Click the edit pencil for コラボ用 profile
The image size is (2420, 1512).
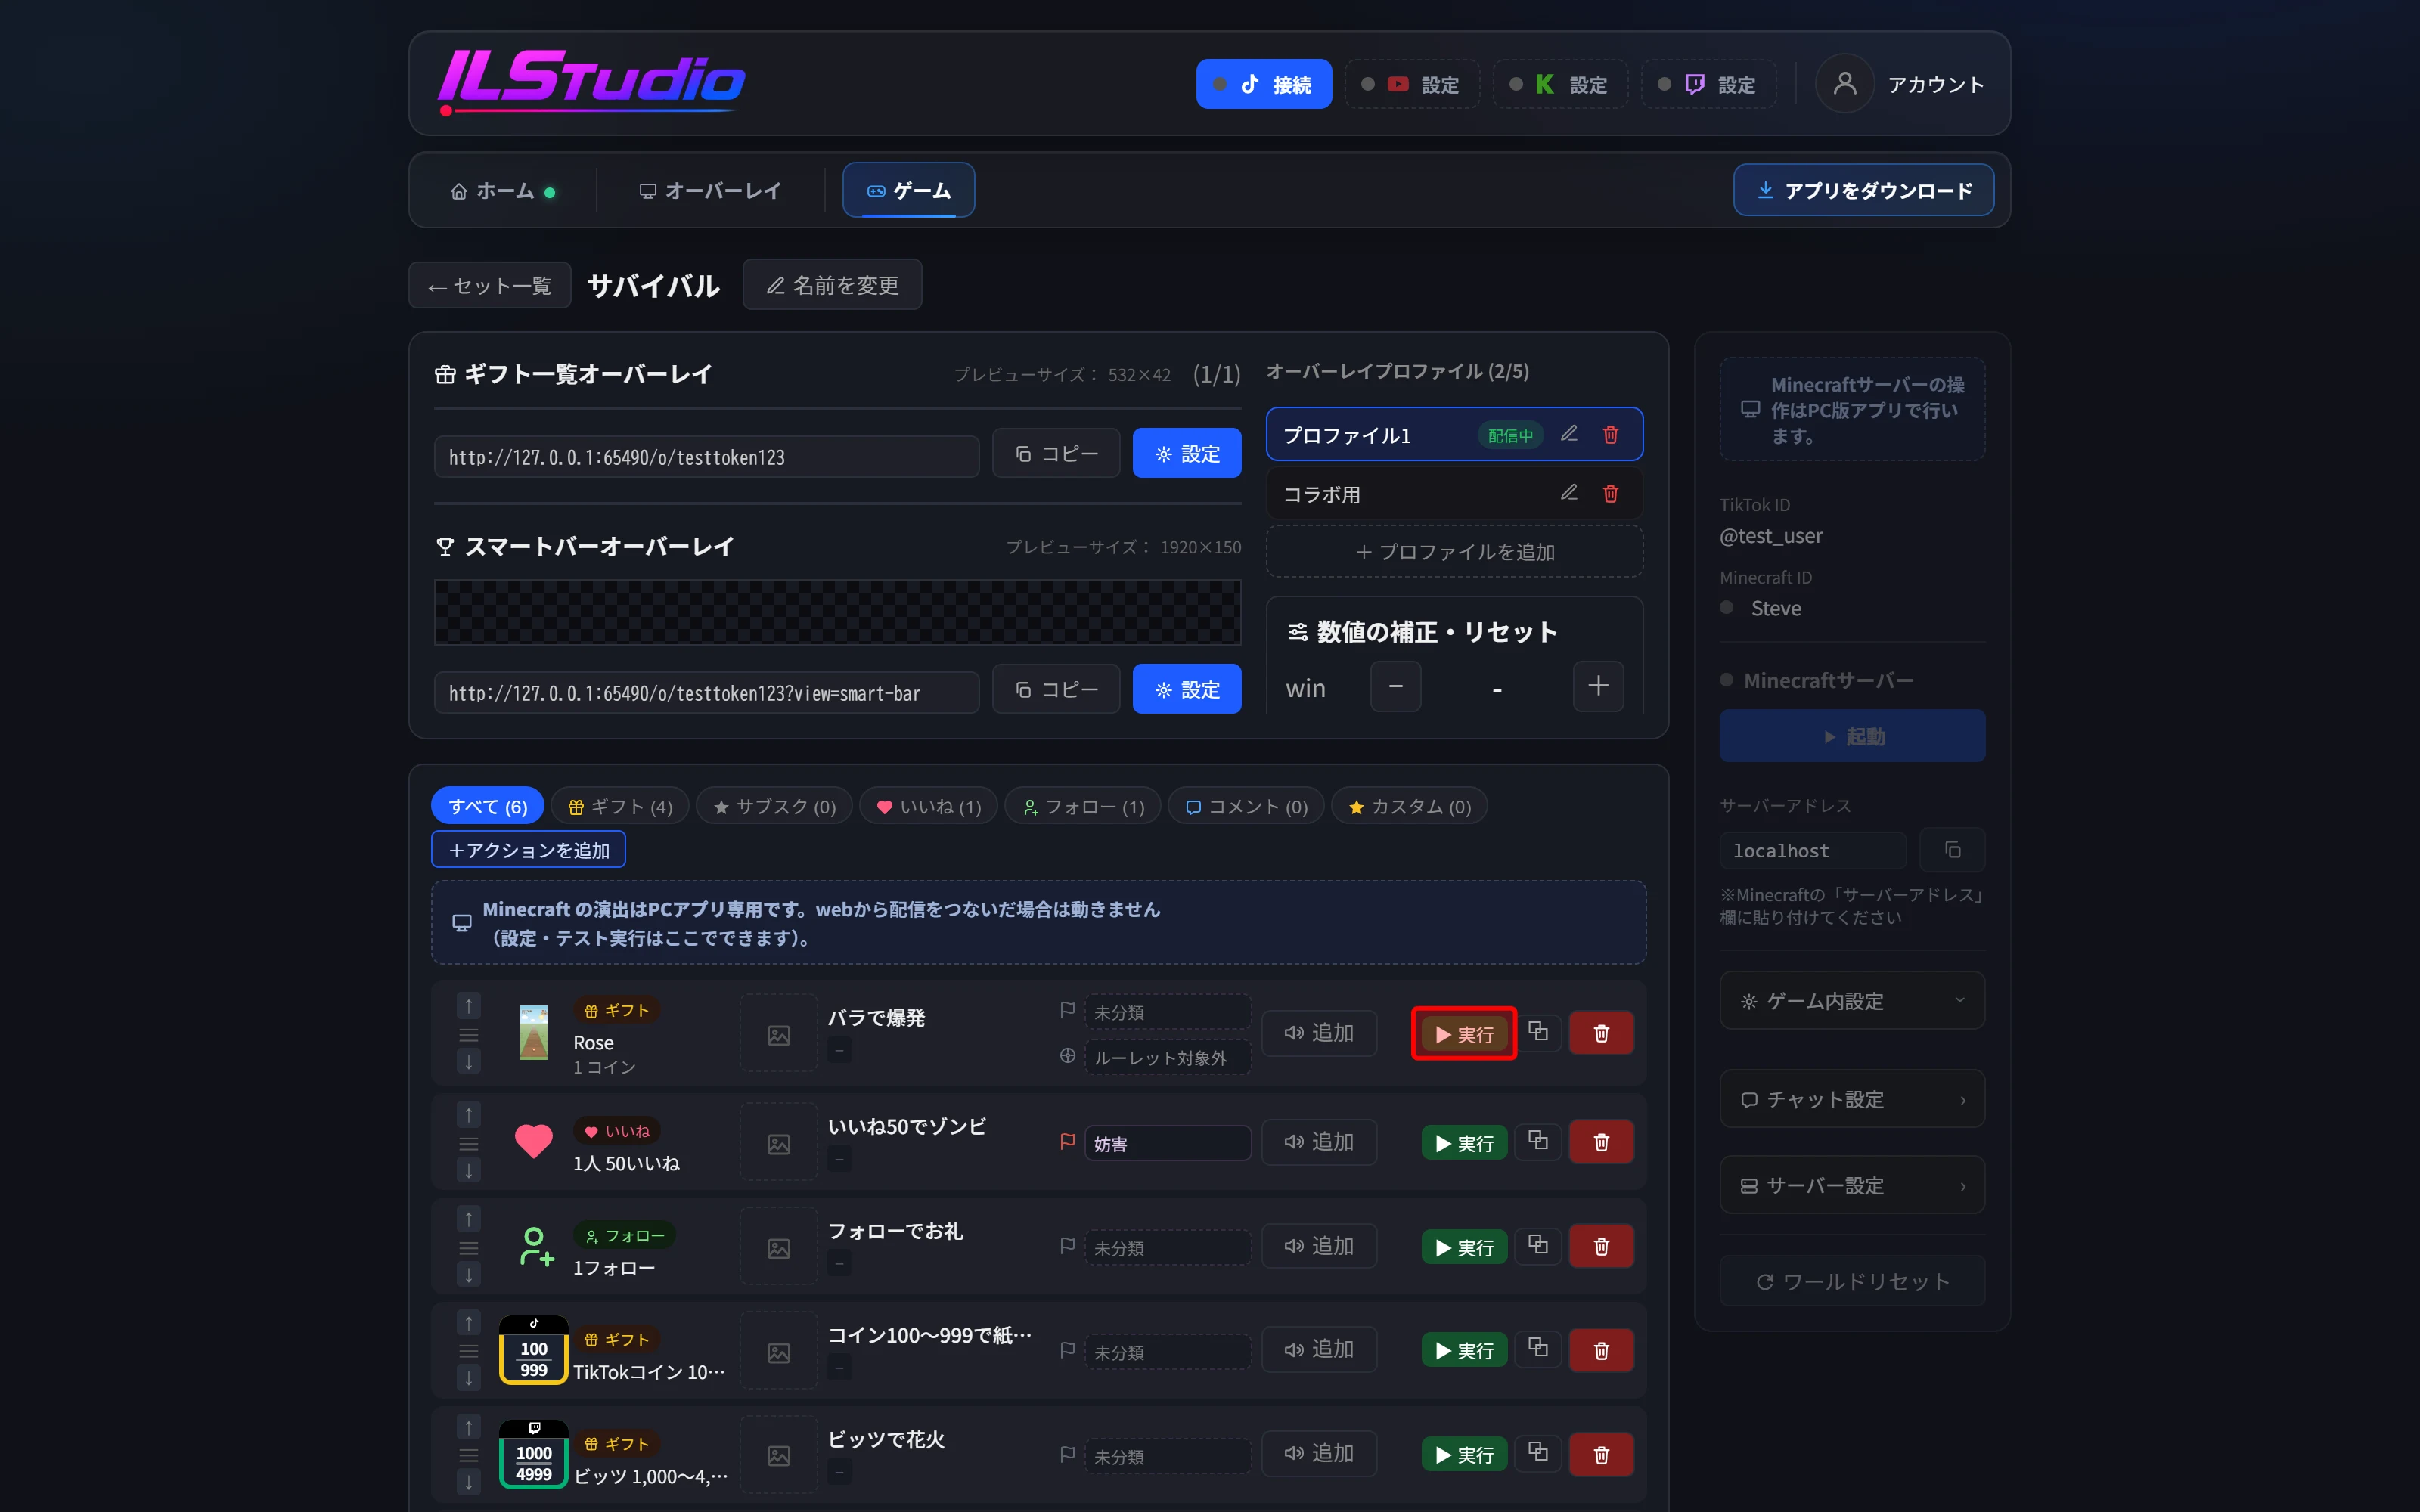[x=1568, y=493]
